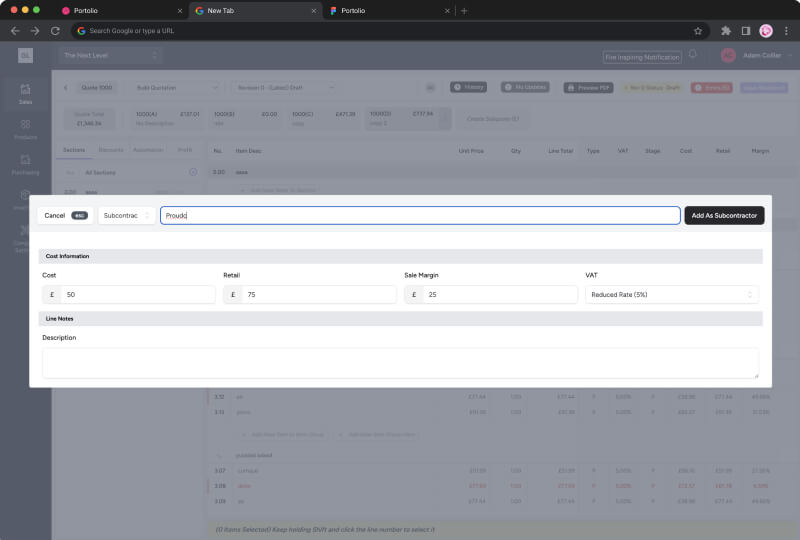
Task: Click the Description text area
Action: coord(400,362)
